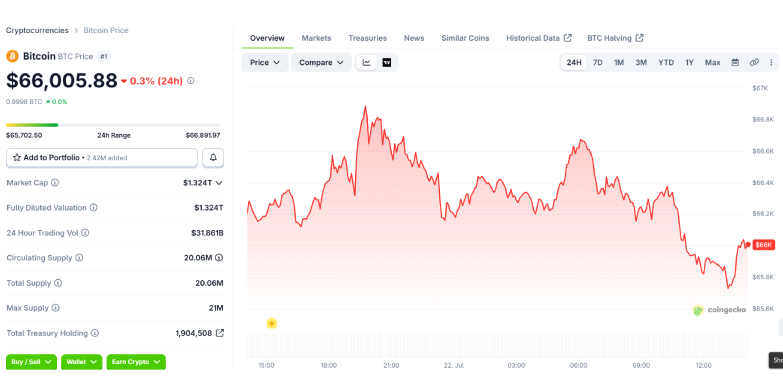Click Total Treasury Holding info icon
Viewport: 783px width, 388px height.
coord(94,333)
